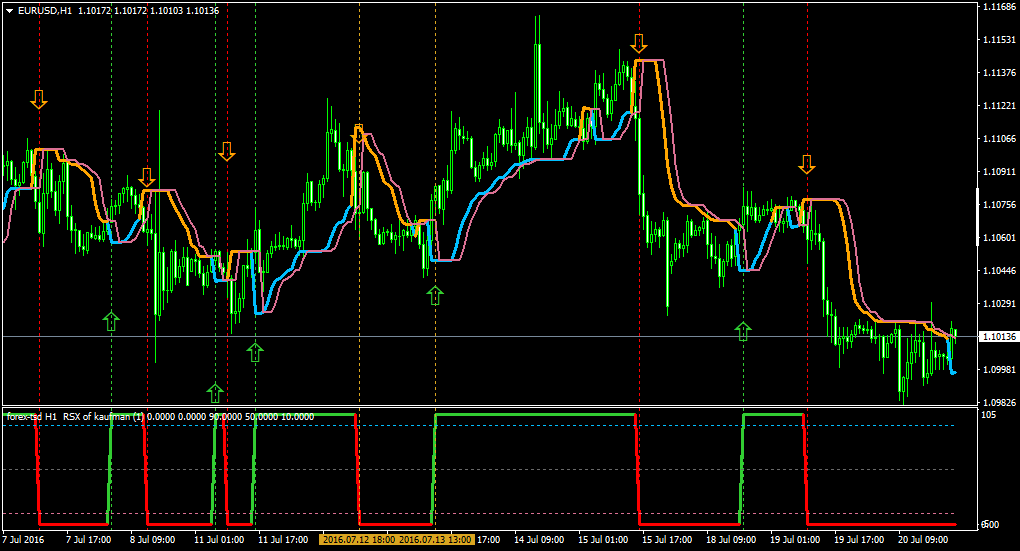Select the orange down arrow on the red line after 11 Jul 01:00
Image resolution: width=1020 pixels, height=551 pixels.
click(226, 152)
